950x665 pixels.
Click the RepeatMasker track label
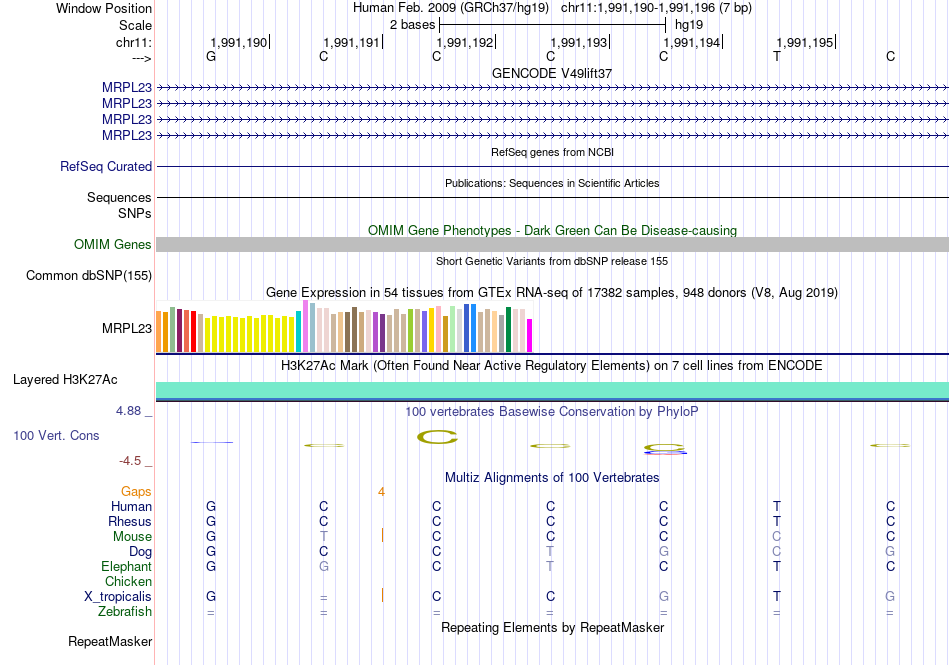(110, 641)
